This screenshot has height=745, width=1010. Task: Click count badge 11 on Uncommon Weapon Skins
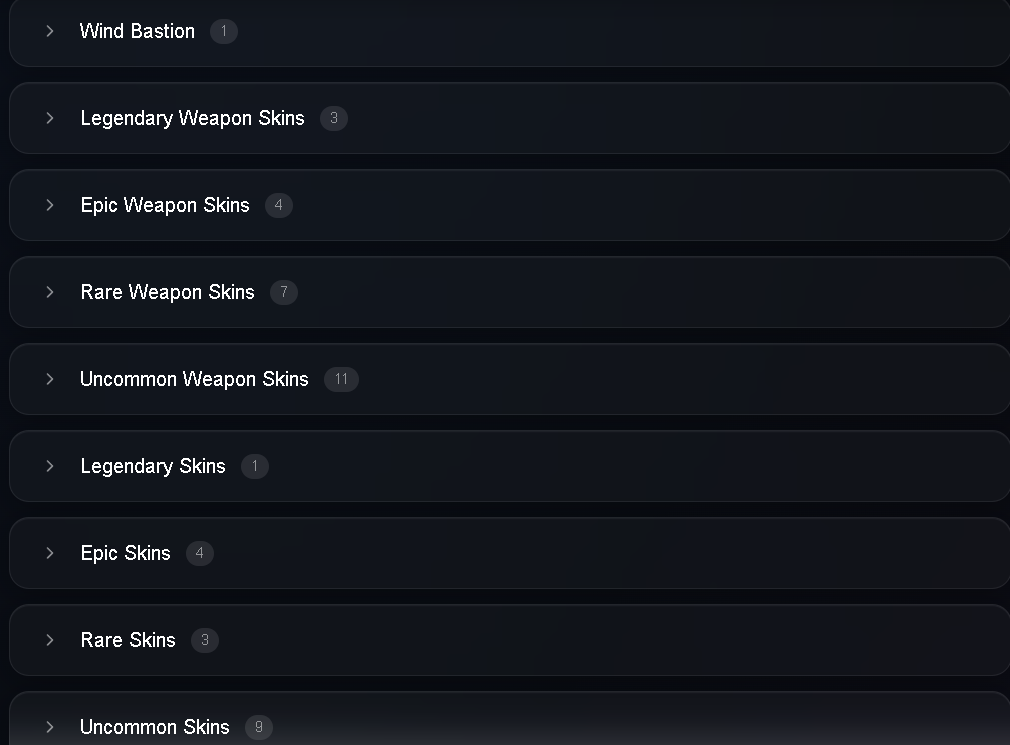pyautogui.click(x=341, y=379)
